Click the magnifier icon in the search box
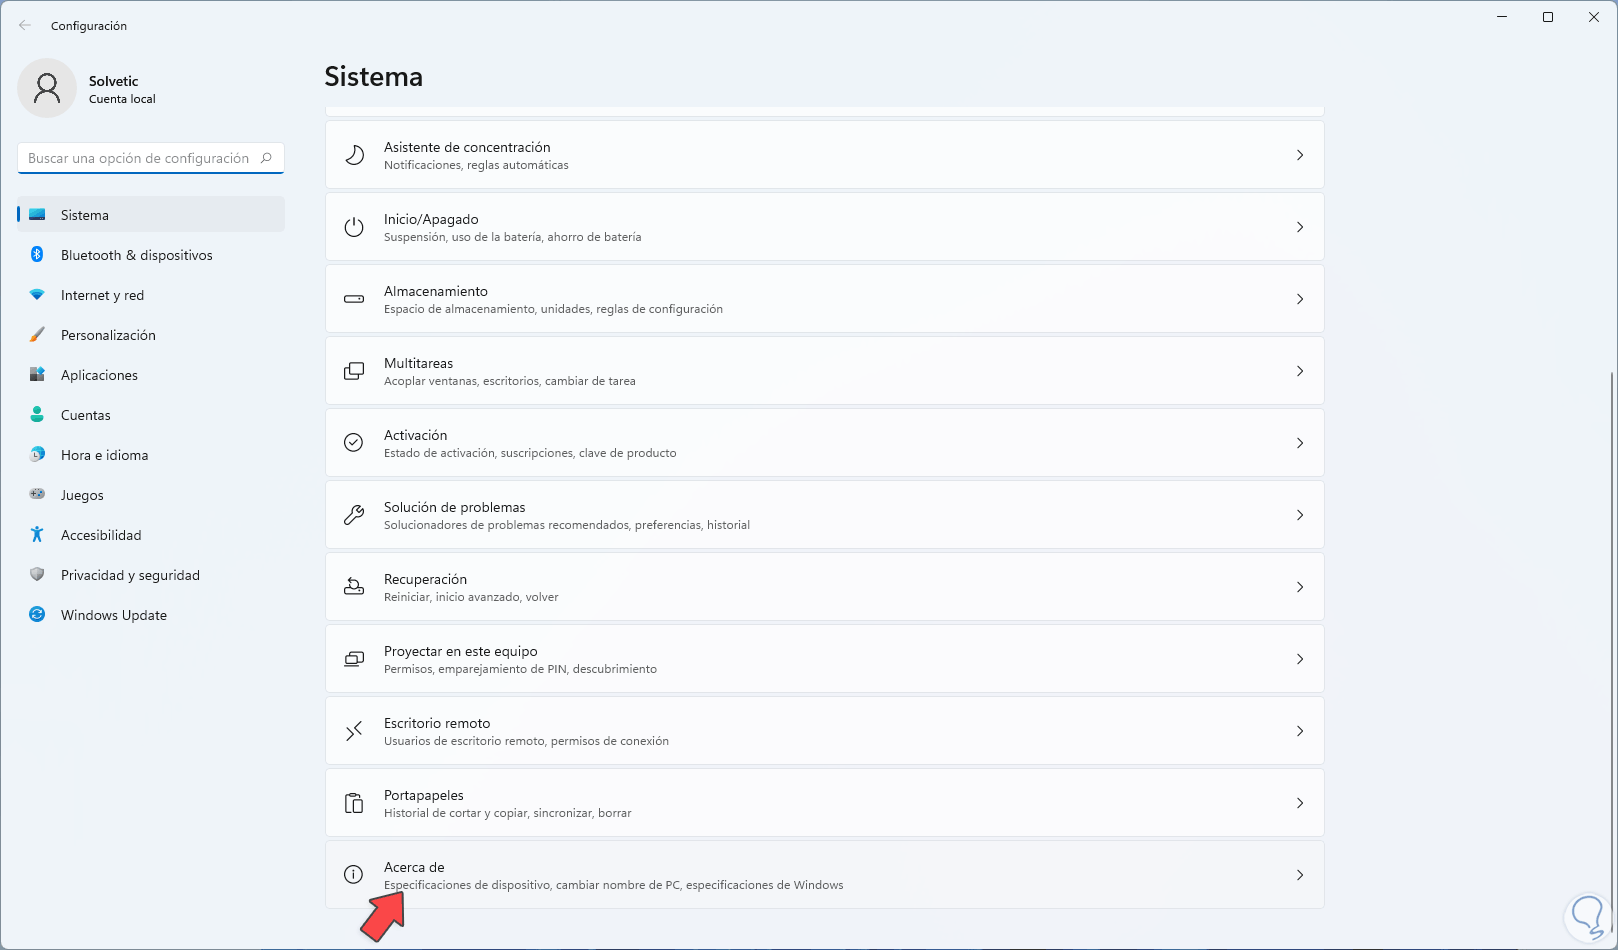Image resolution: width=1618 pixels, height=950 pixels. (266, 158)
